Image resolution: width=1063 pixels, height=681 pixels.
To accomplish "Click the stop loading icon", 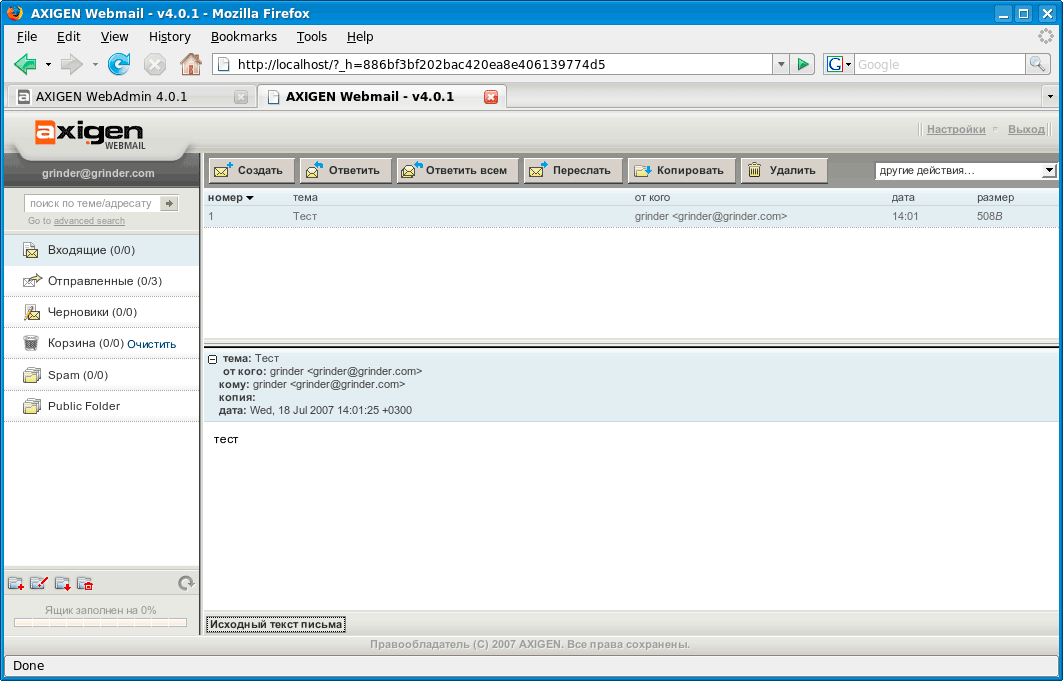I will (155, 64).
